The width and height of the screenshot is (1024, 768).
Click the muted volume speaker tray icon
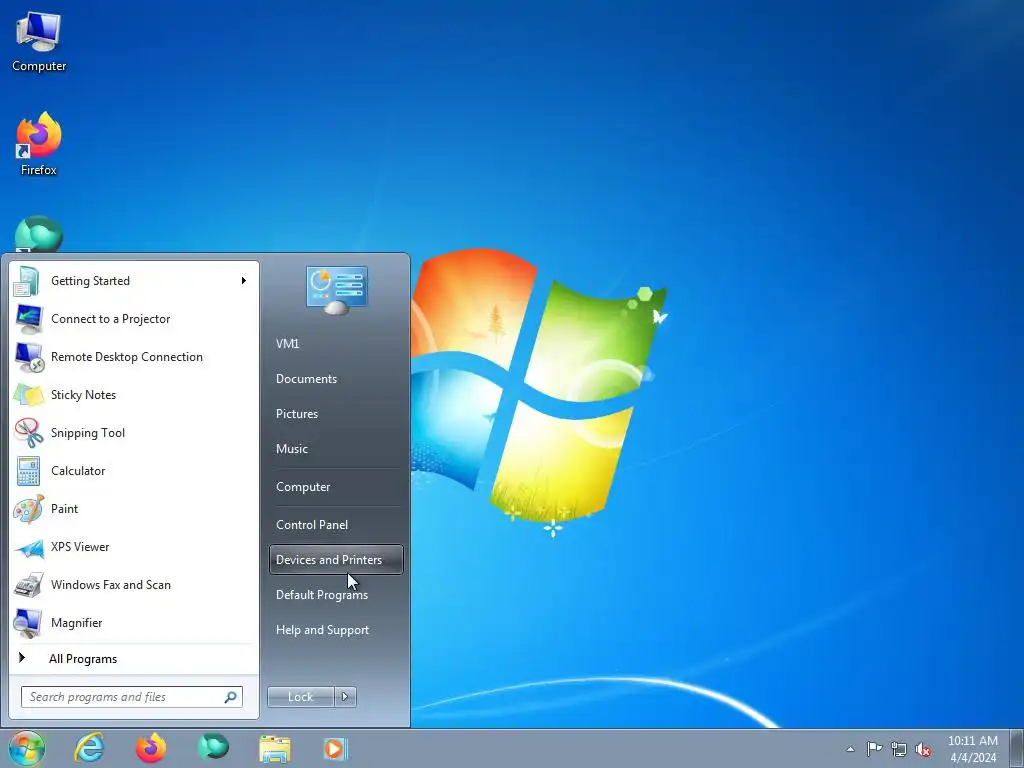pyautogui.click(x=923, y=750)
